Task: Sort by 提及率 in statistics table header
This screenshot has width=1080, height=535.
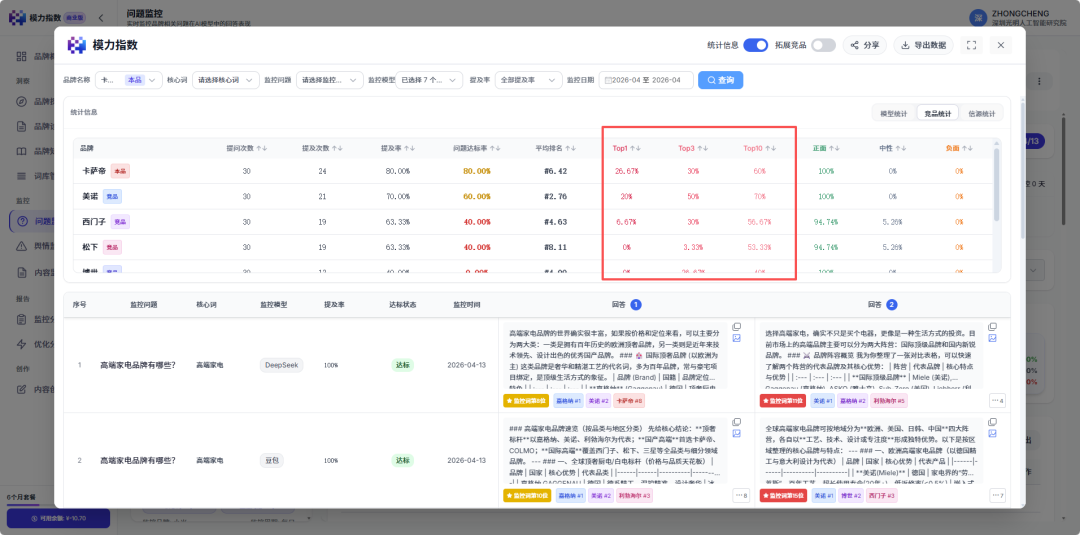Action: coord(412,148)
